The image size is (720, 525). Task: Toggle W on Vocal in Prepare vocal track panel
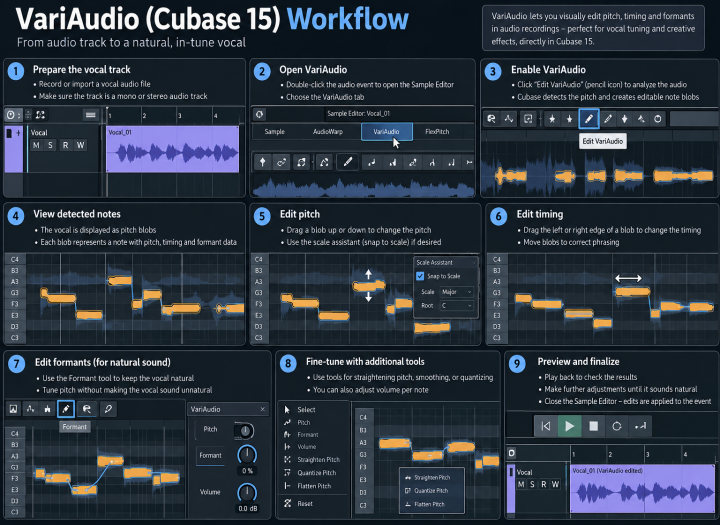(x=80, y=146)
